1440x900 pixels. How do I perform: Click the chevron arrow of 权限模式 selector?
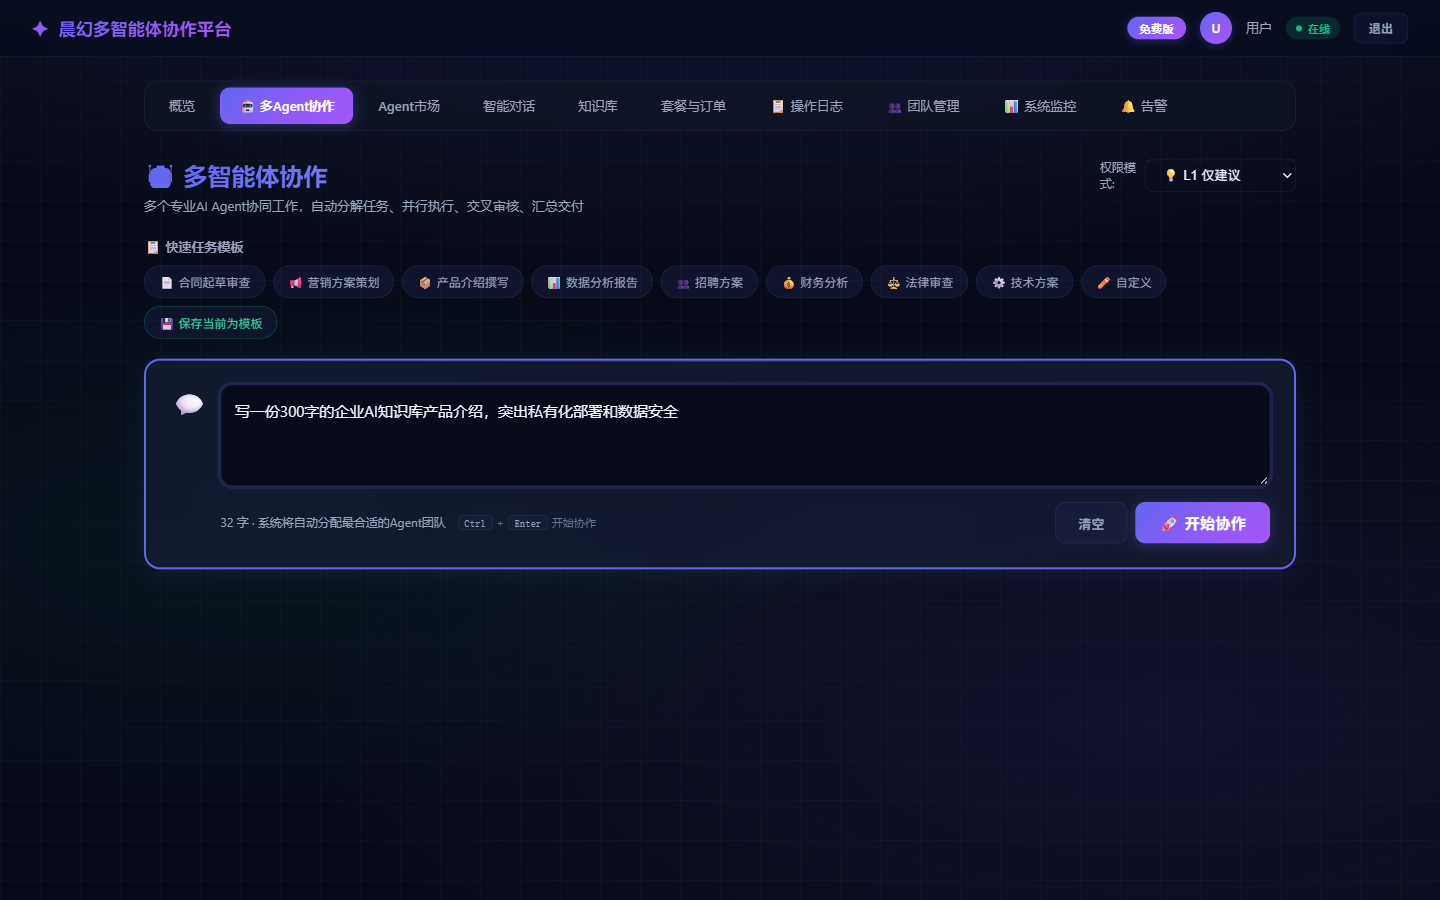coord(1287,175)
